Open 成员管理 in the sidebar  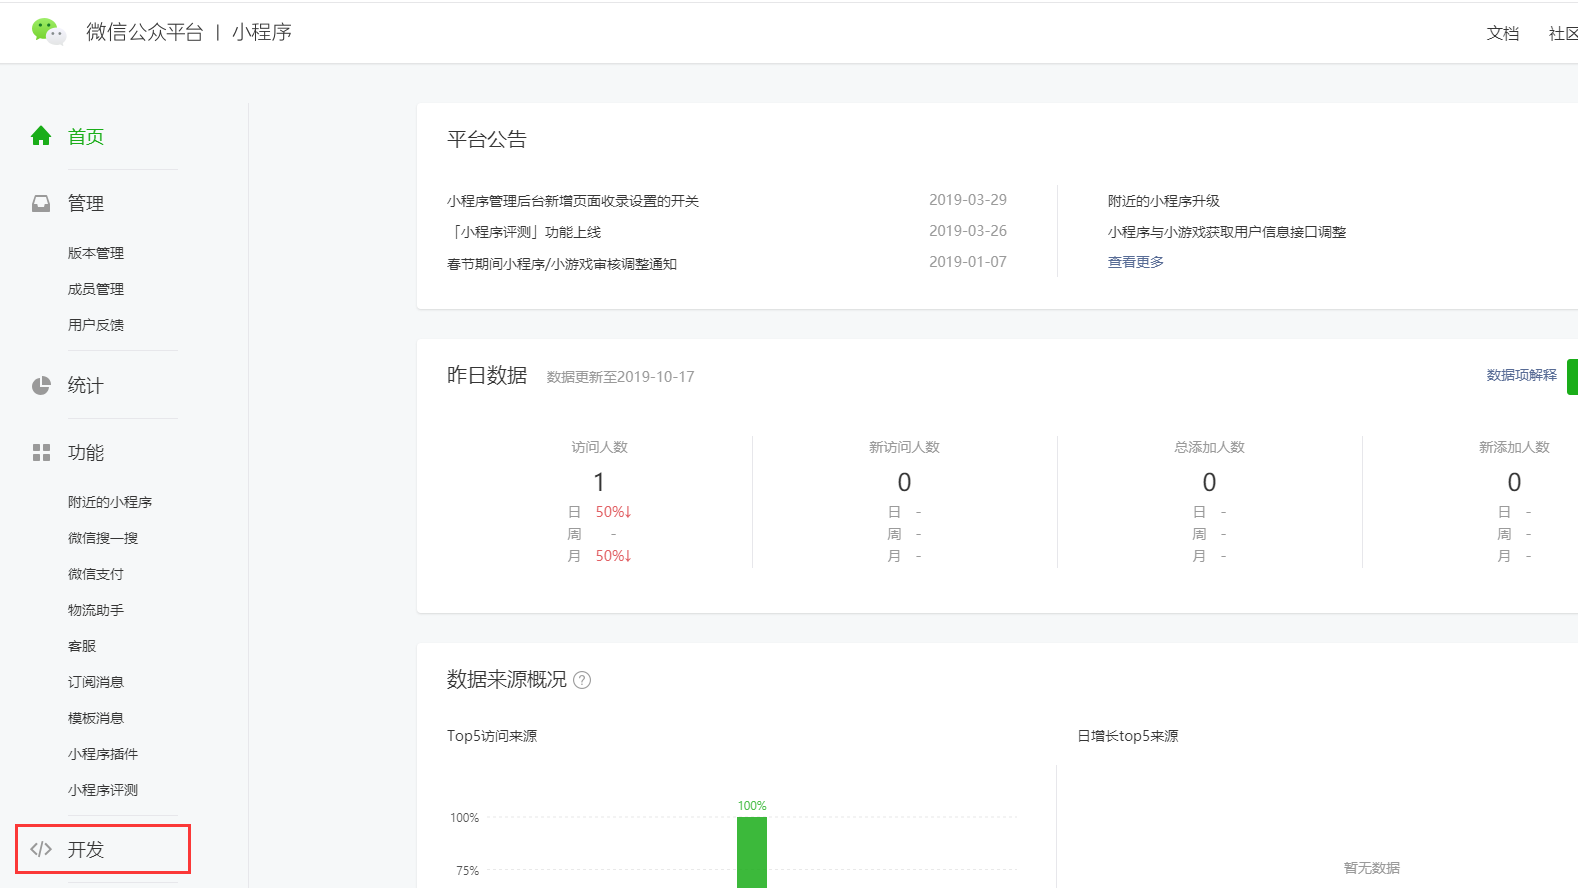96,289
